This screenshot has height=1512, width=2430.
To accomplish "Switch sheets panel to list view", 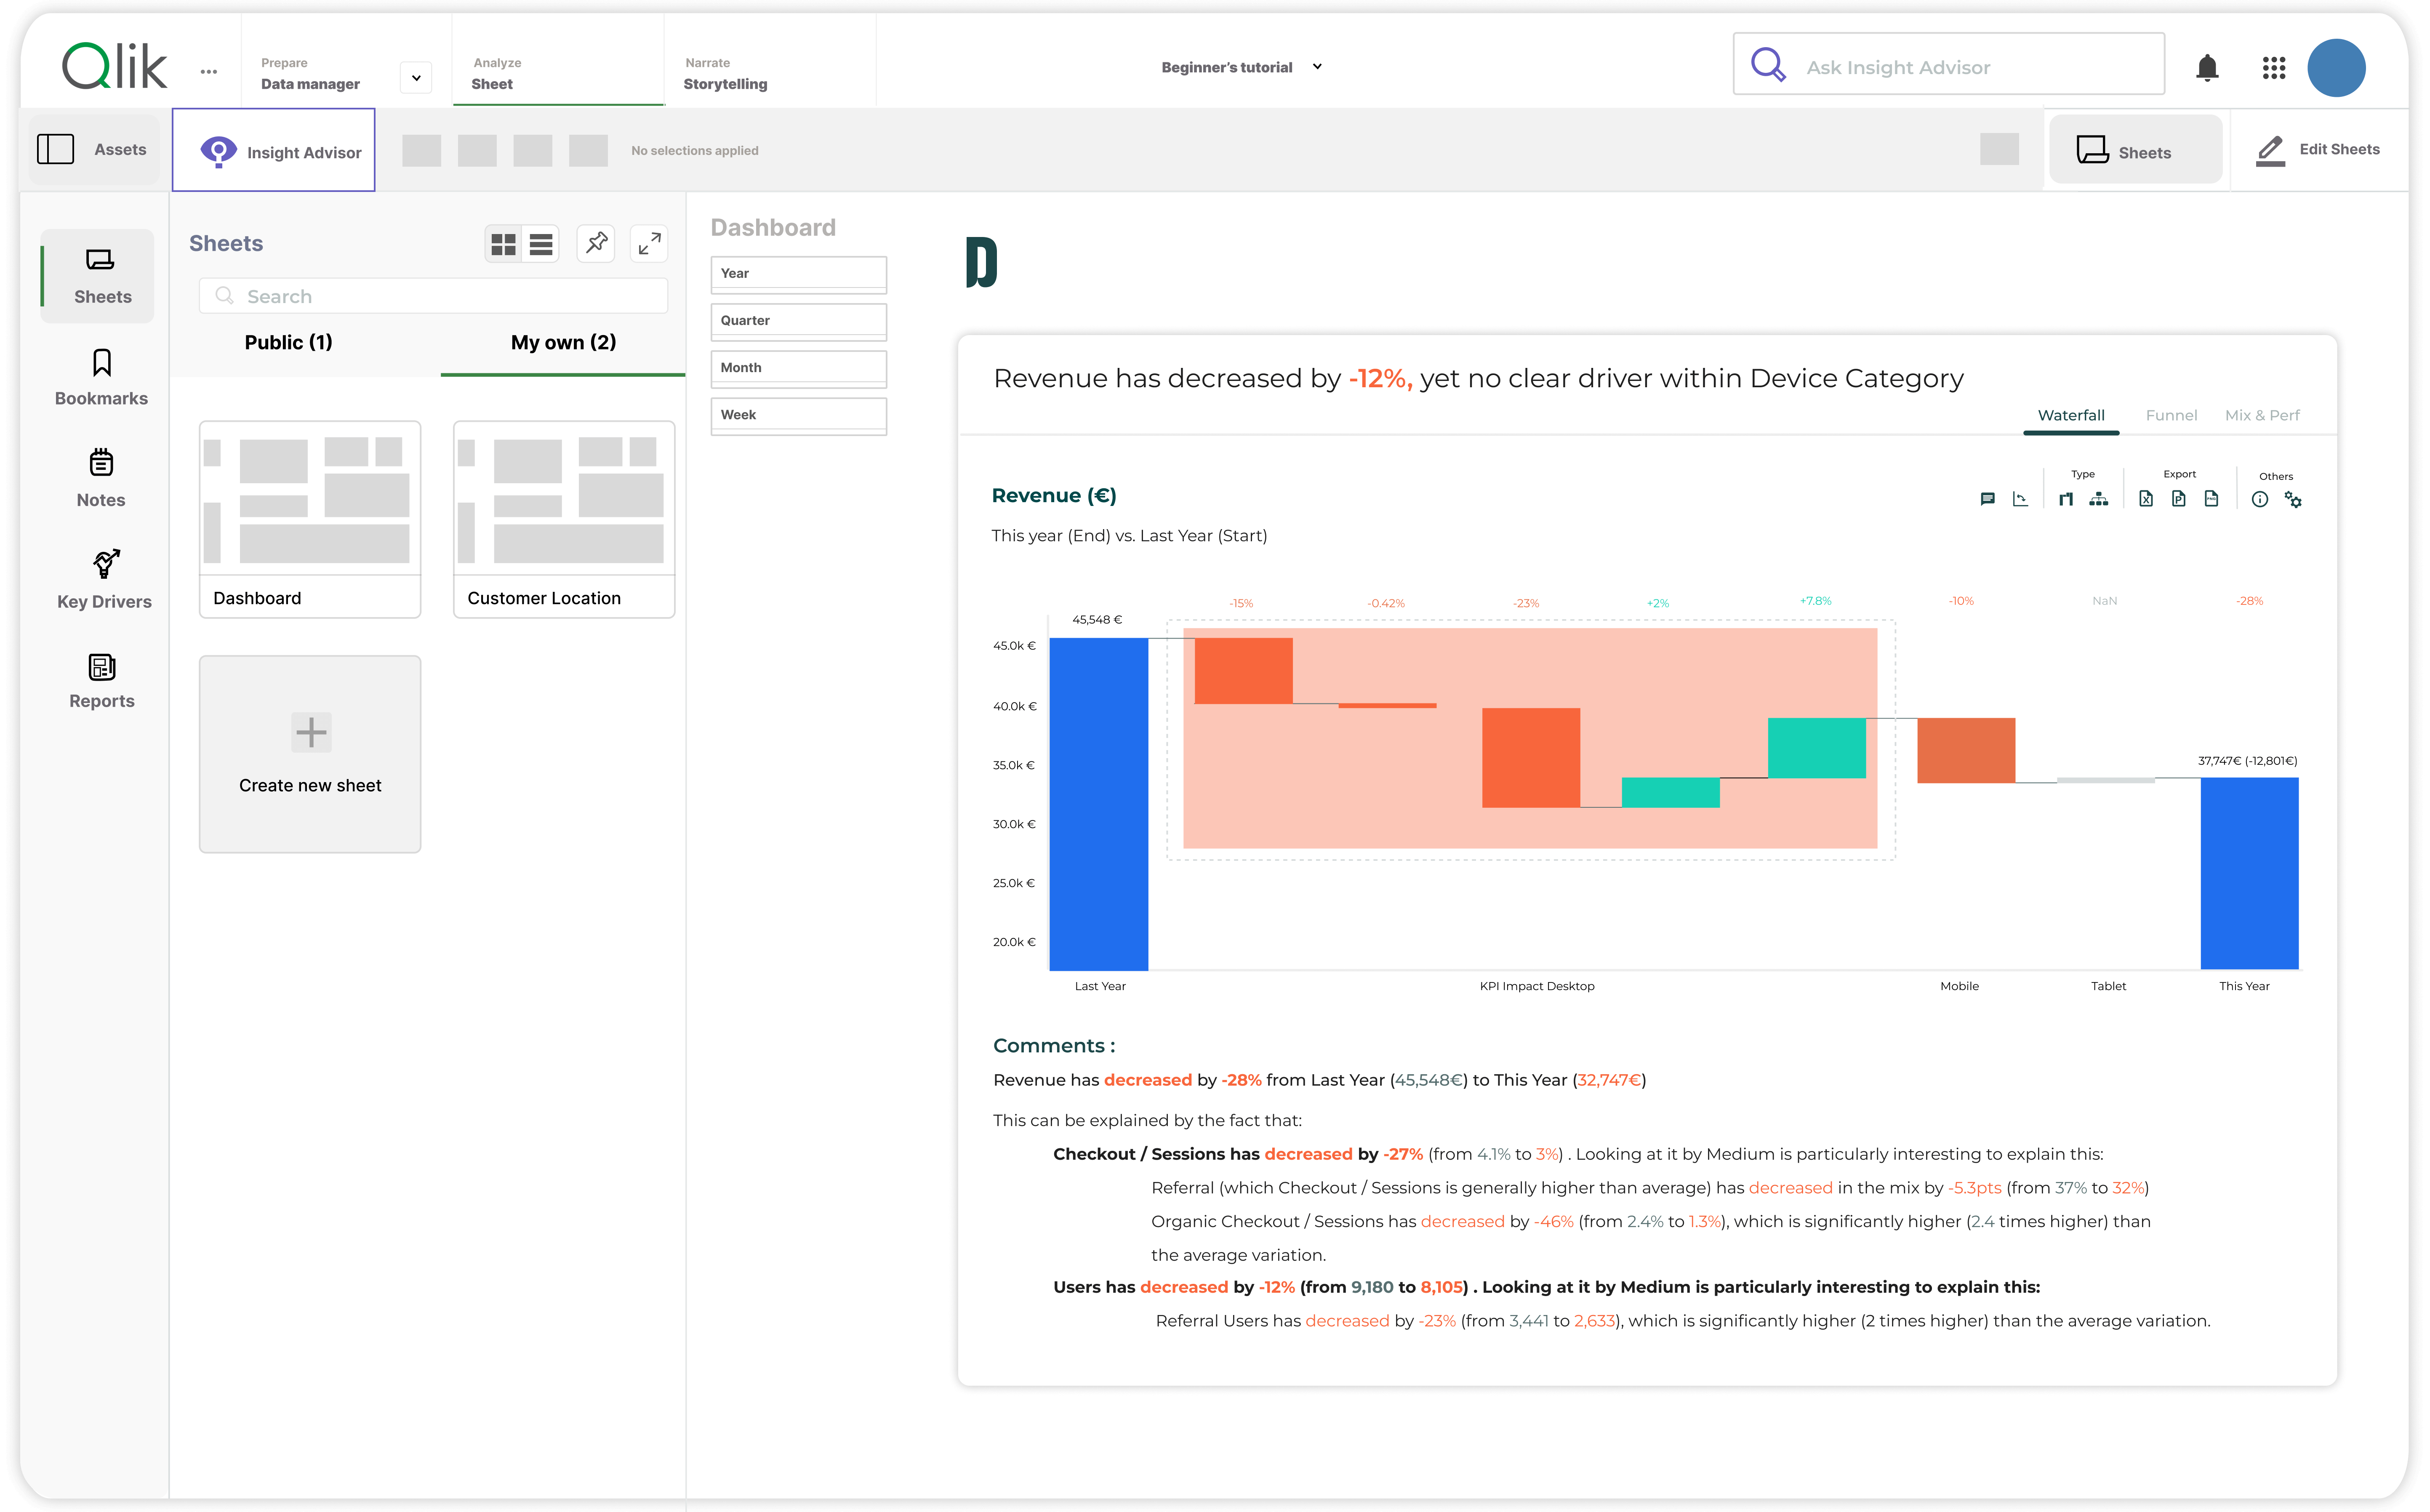I will tap(541, 244).
